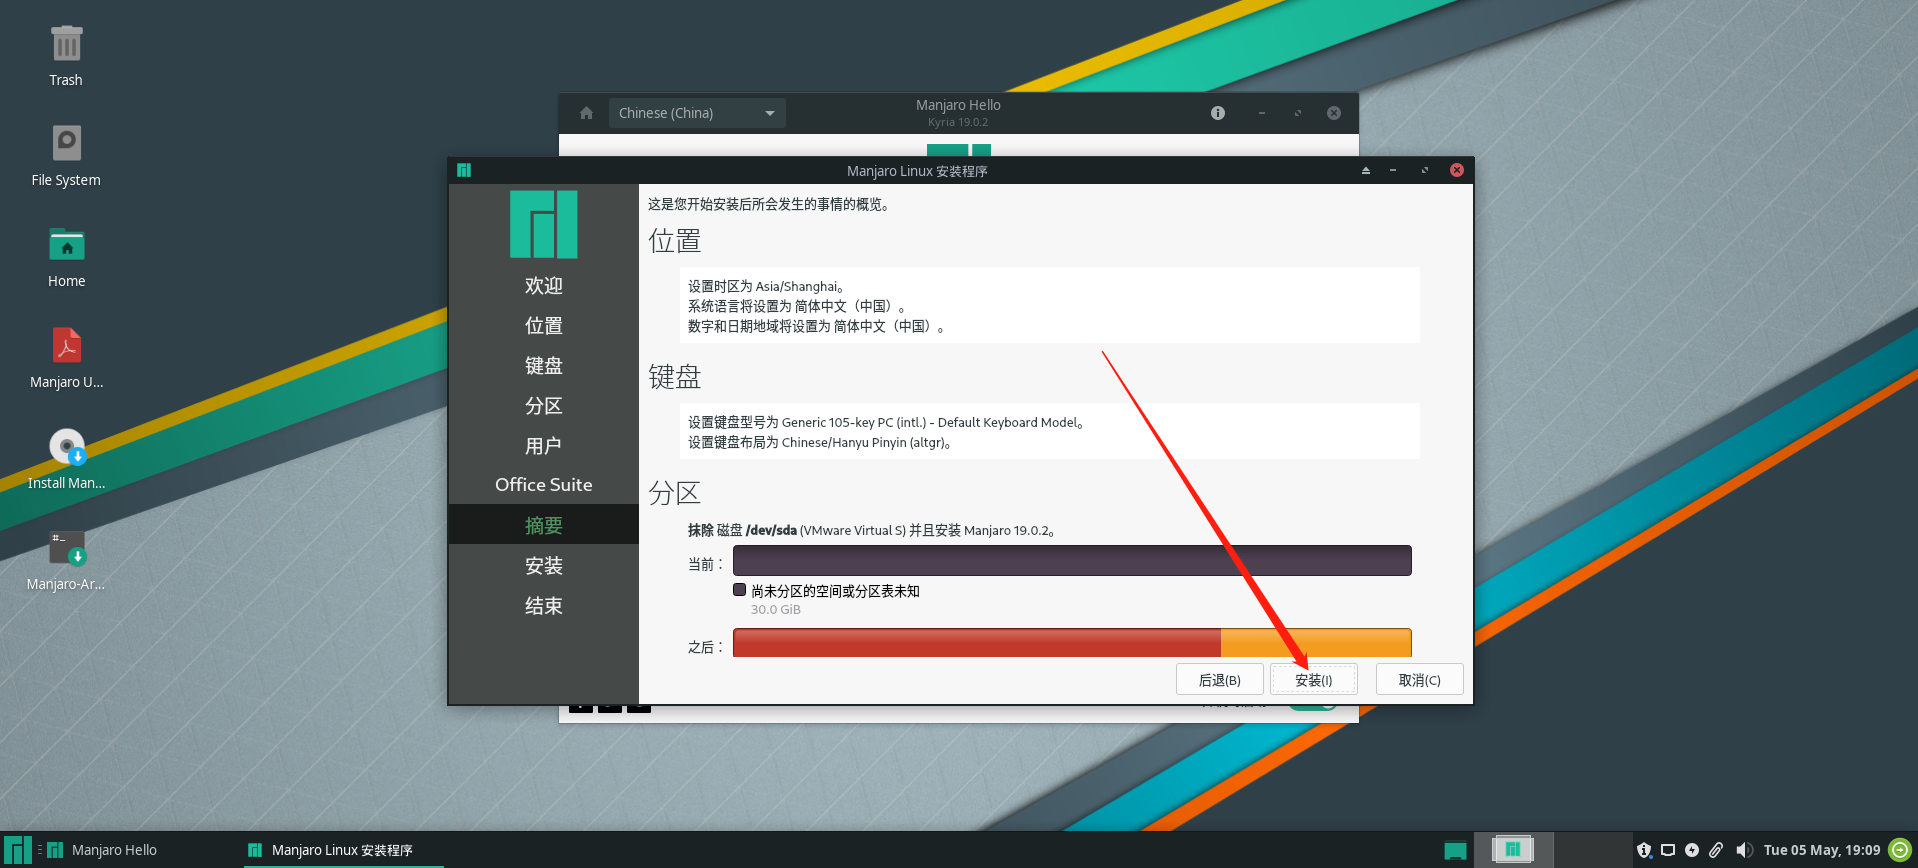
Task: Click the text 设置键盘布局为 Chinese/Hanyu Pinyin (altgr)
Action: pos(819,443)
